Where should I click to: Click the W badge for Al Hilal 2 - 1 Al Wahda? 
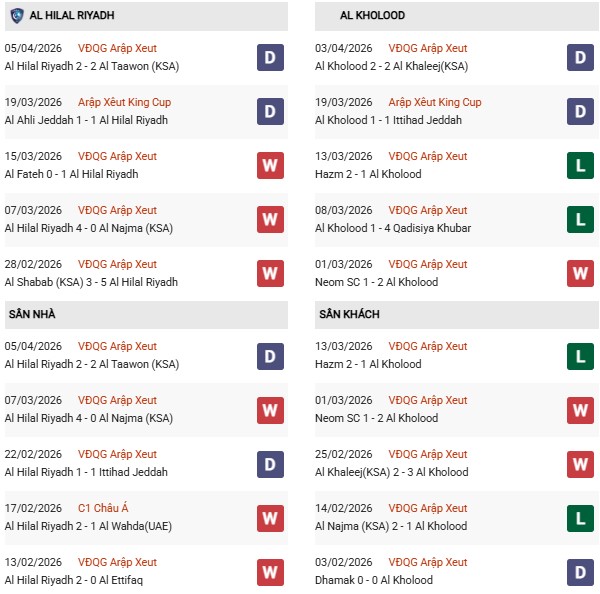coord(271,517)
